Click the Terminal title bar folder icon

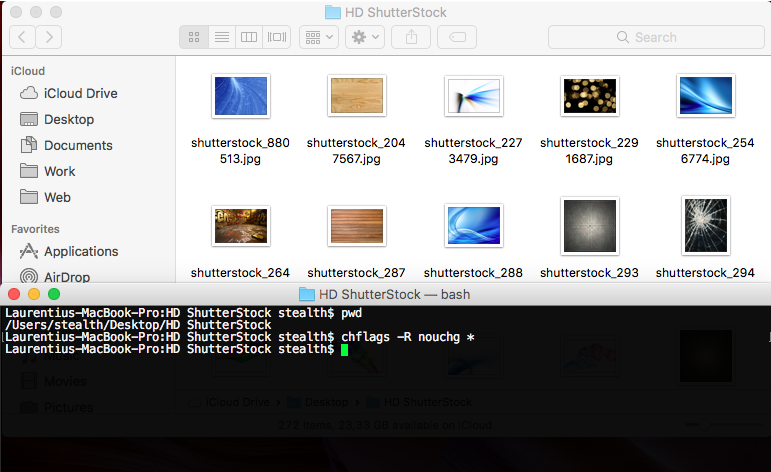point(307,295)
